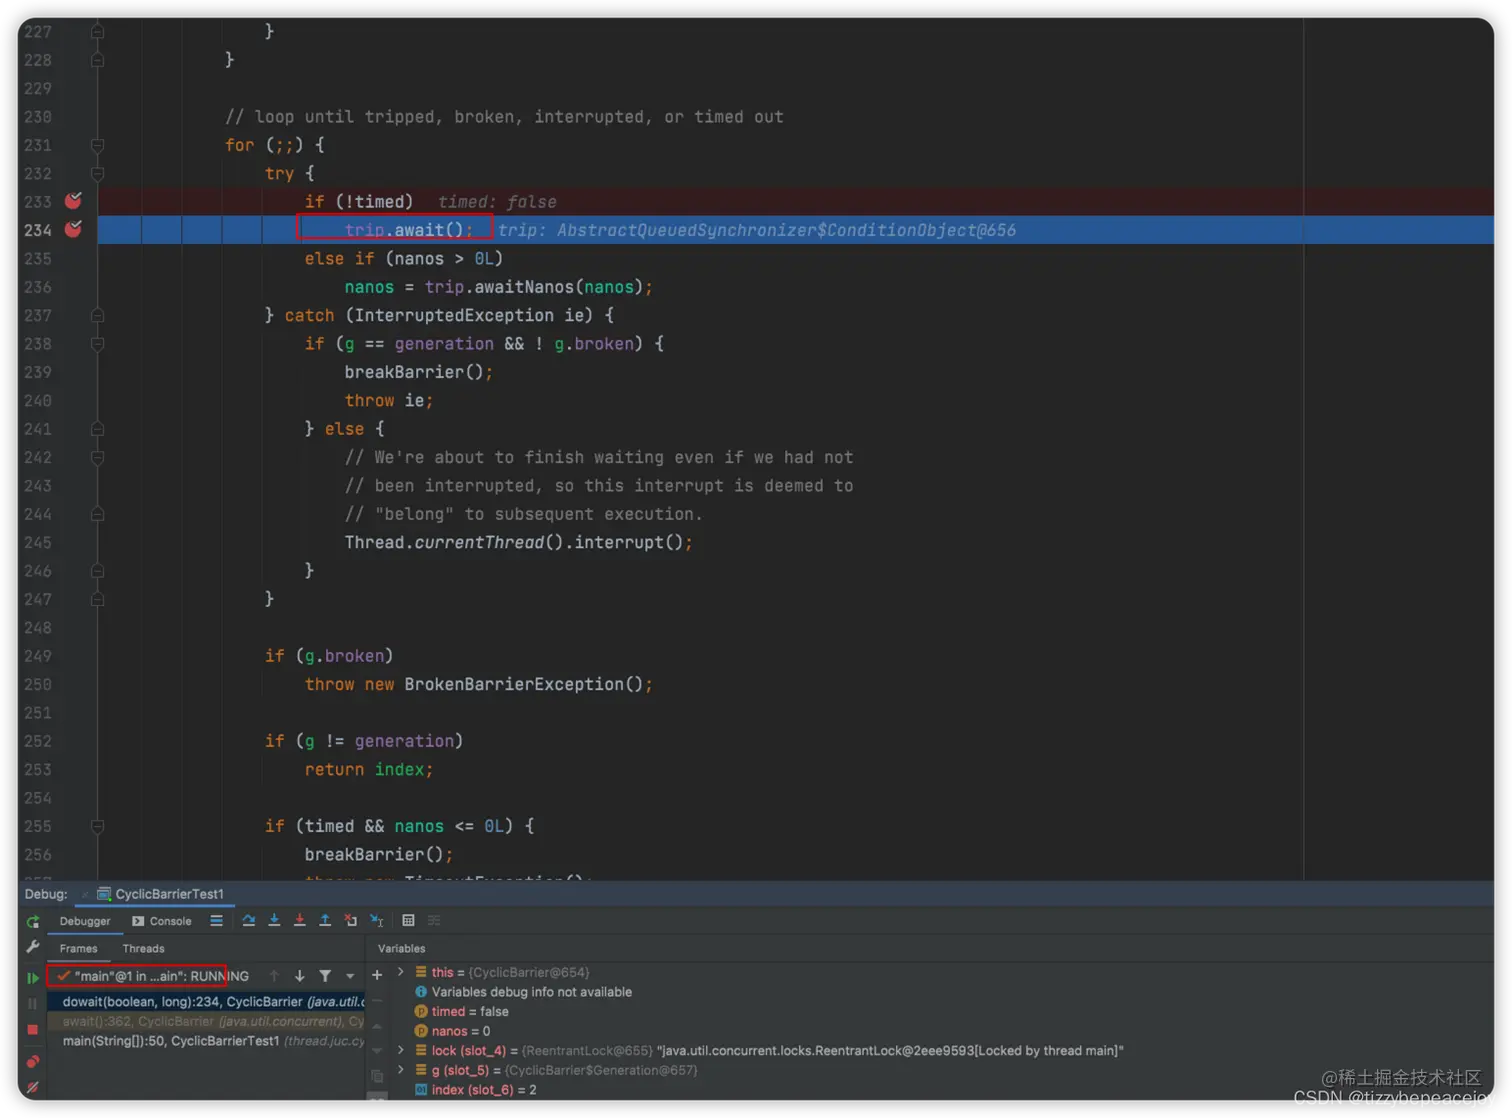Resume program with the green play icon
The image size is (1512, 1118).
[33, 977]
